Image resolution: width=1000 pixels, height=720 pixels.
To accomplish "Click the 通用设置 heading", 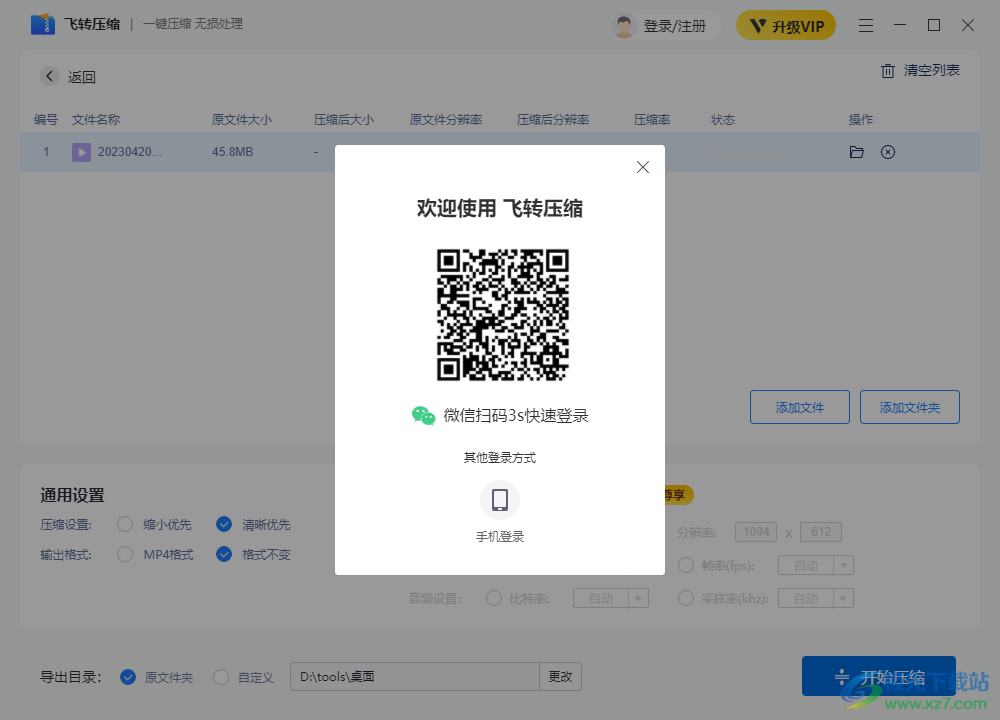I will (x=72, y=496).
